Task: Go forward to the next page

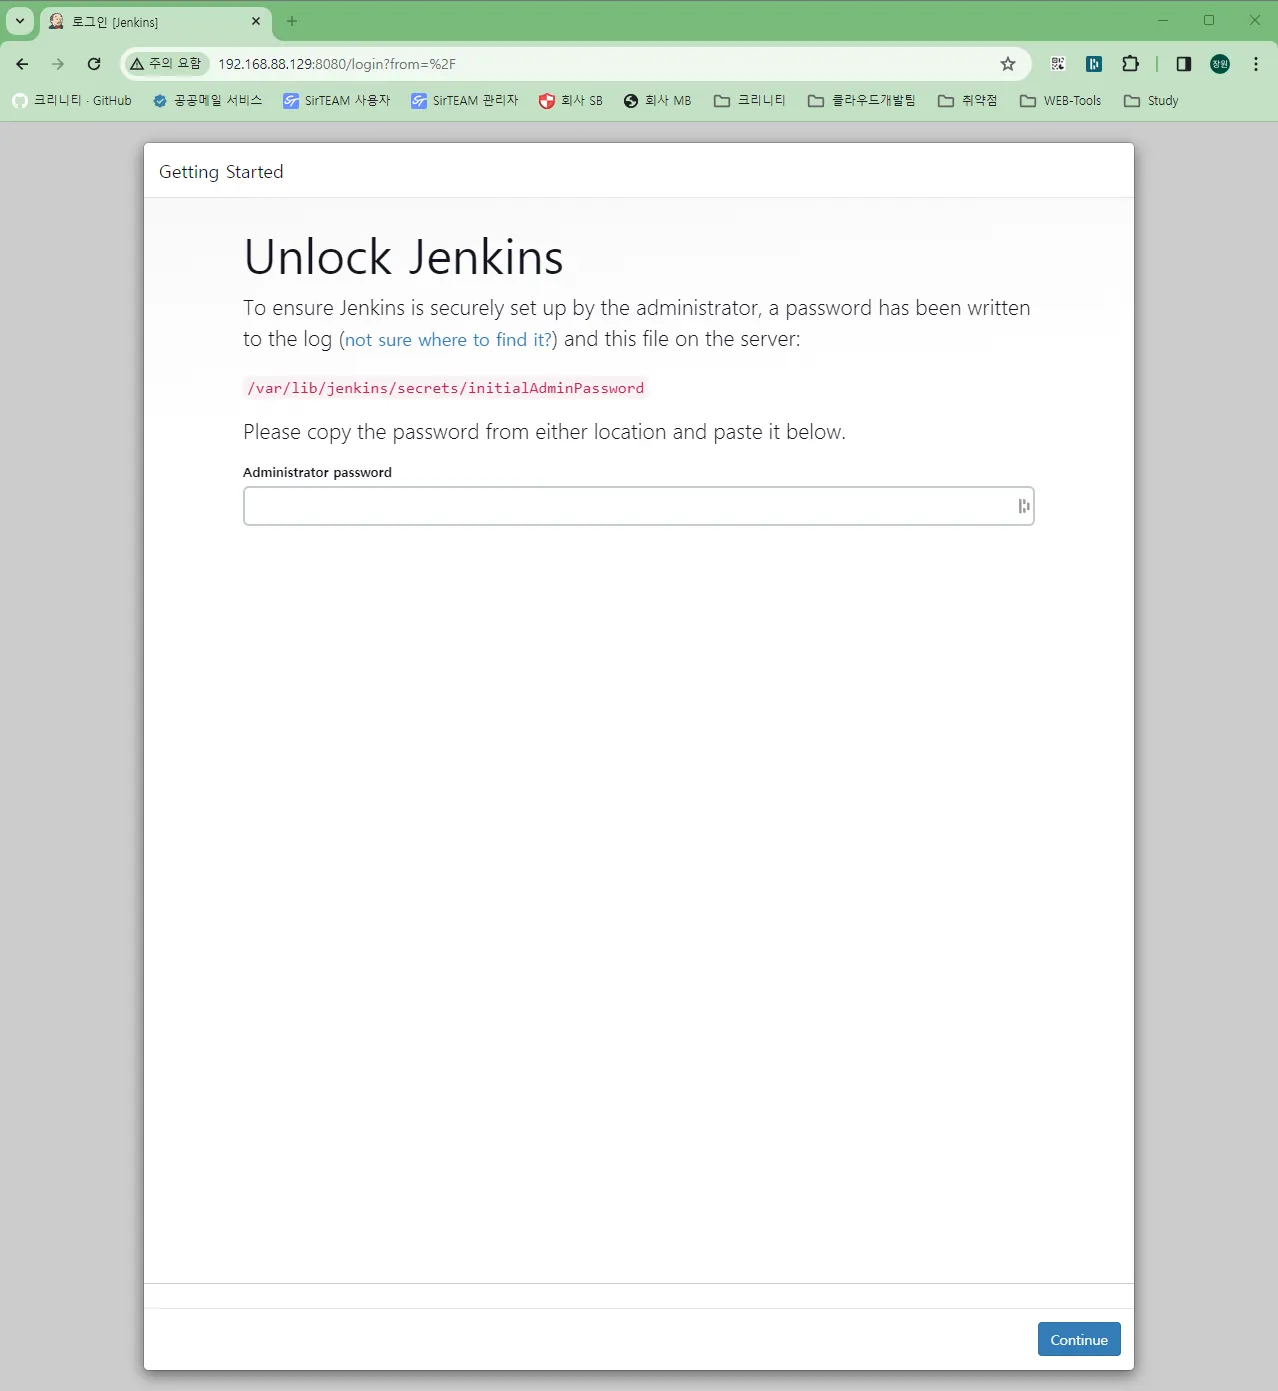Action: pos(58,64)
